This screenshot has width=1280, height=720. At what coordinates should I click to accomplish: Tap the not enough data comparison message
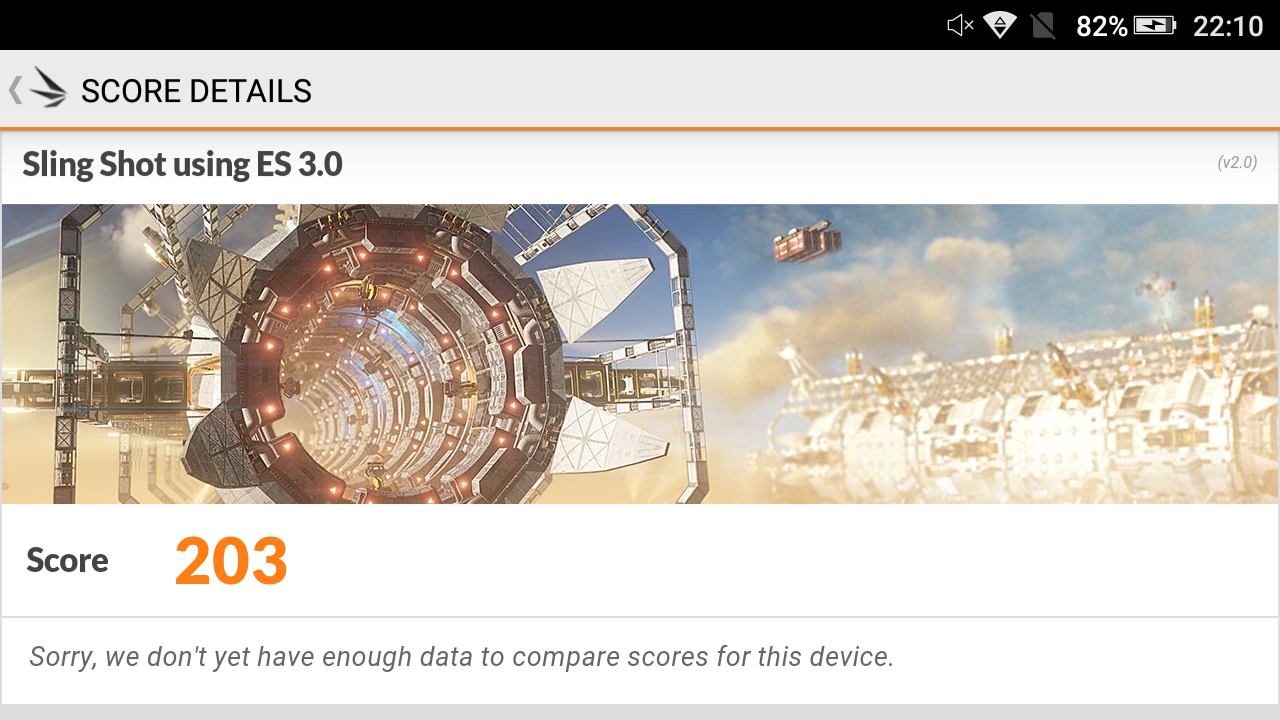tap(461, 657)
